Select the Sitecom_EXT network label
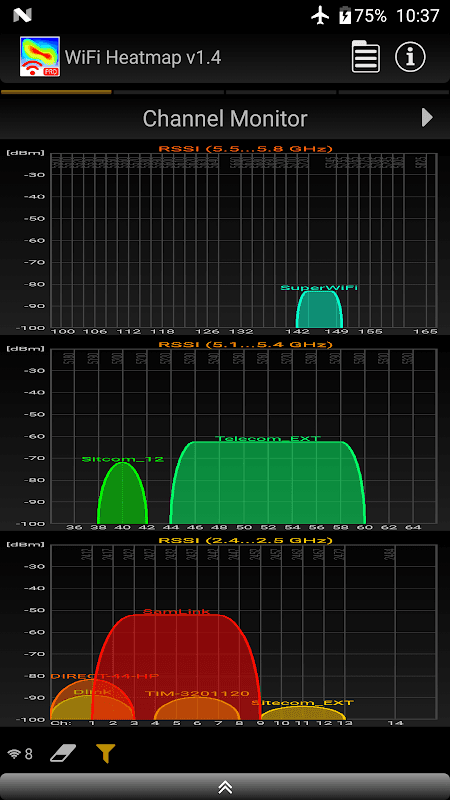The height and width of the screenshot is (800, 450). [303, 702]
